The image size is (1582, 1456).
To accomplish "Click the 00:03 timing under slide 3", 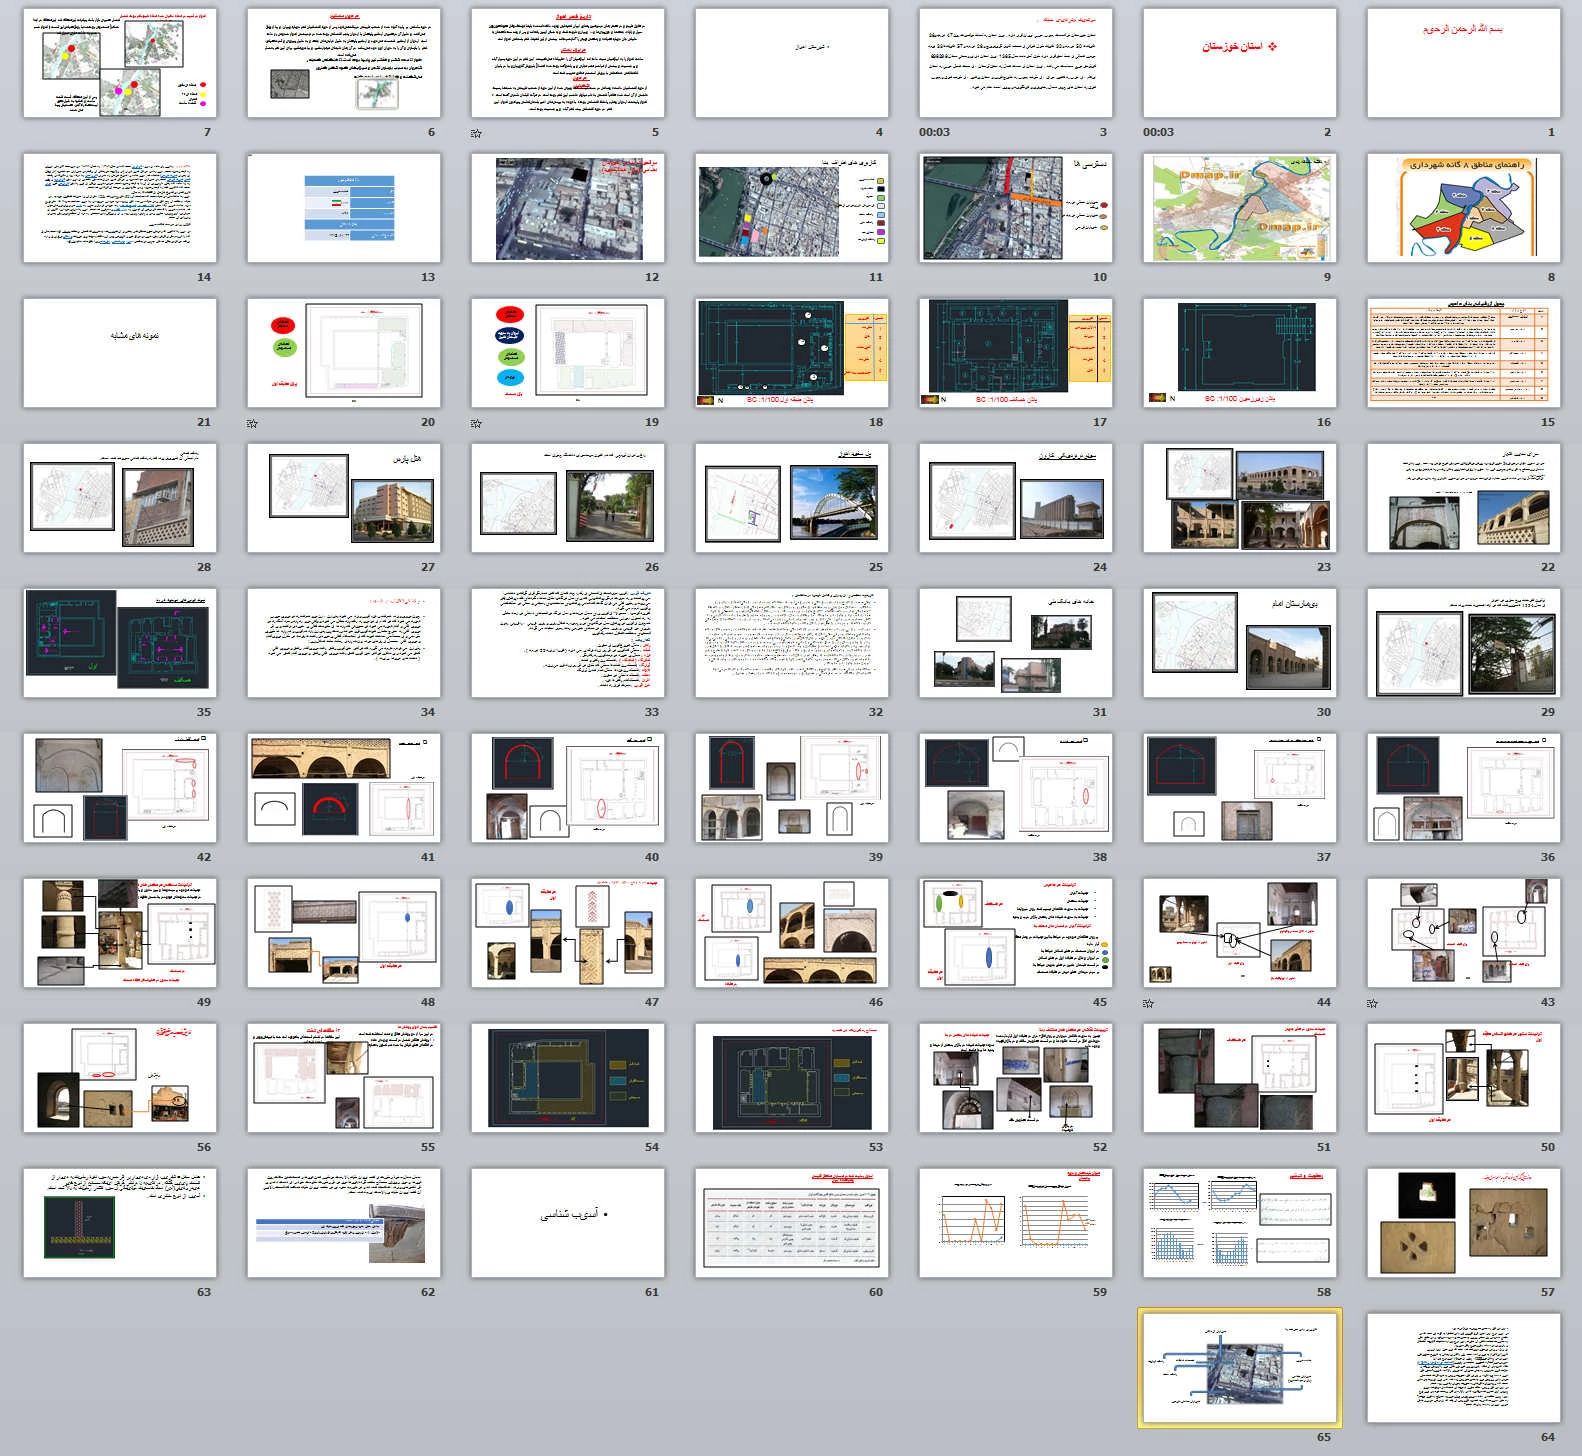I will point(934,132).
